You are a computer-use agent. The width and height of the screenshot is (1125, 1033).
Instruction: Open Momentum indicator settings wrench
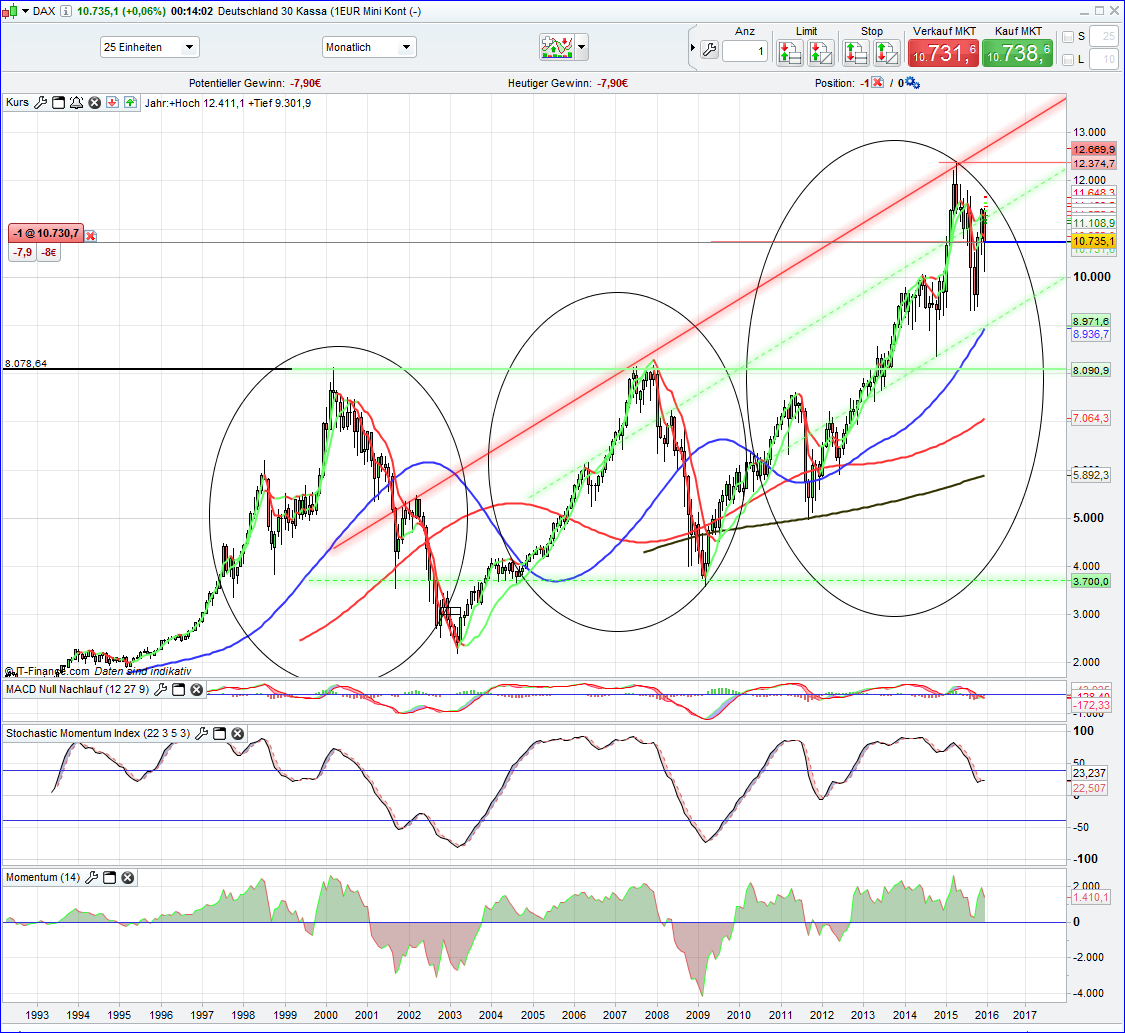tap(92, 877)
